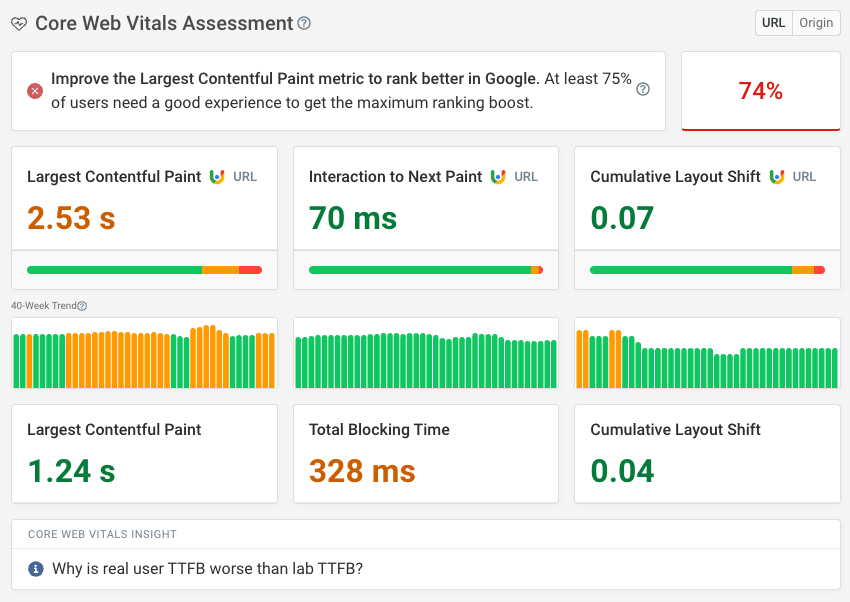Toggle the URL scope badge on the Cumulative Layout Shift card
Viewport: 850px width, 602px height.
pos(804,176)
